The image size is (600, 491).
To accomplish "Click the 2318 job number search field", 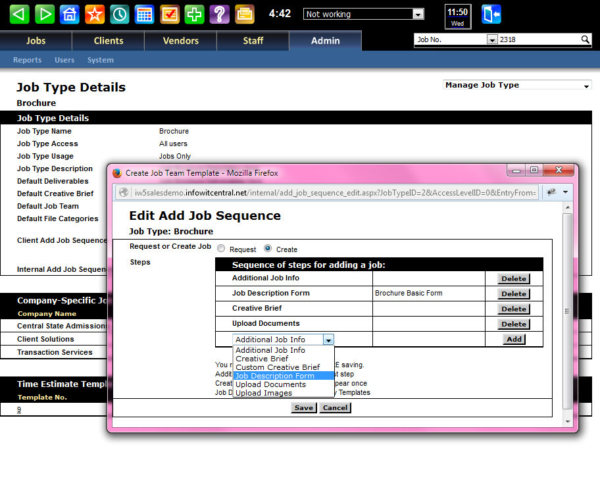I will pos(539,39).
